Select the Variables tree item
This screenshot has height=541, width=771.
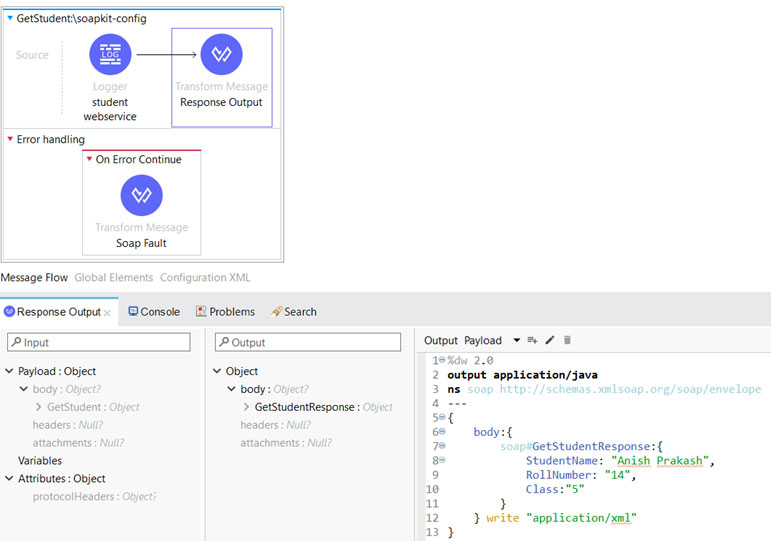coord(40,460)
